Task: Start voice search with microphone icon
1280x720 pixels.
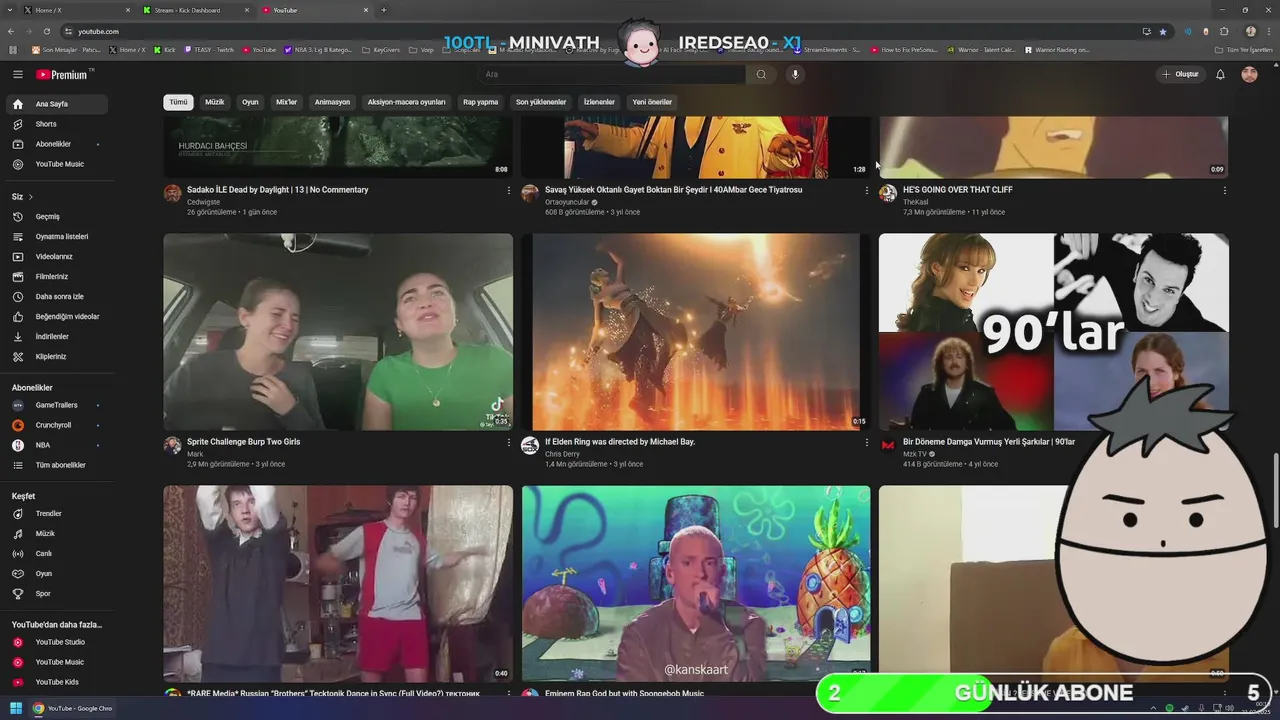Action: tap(795, 74)
